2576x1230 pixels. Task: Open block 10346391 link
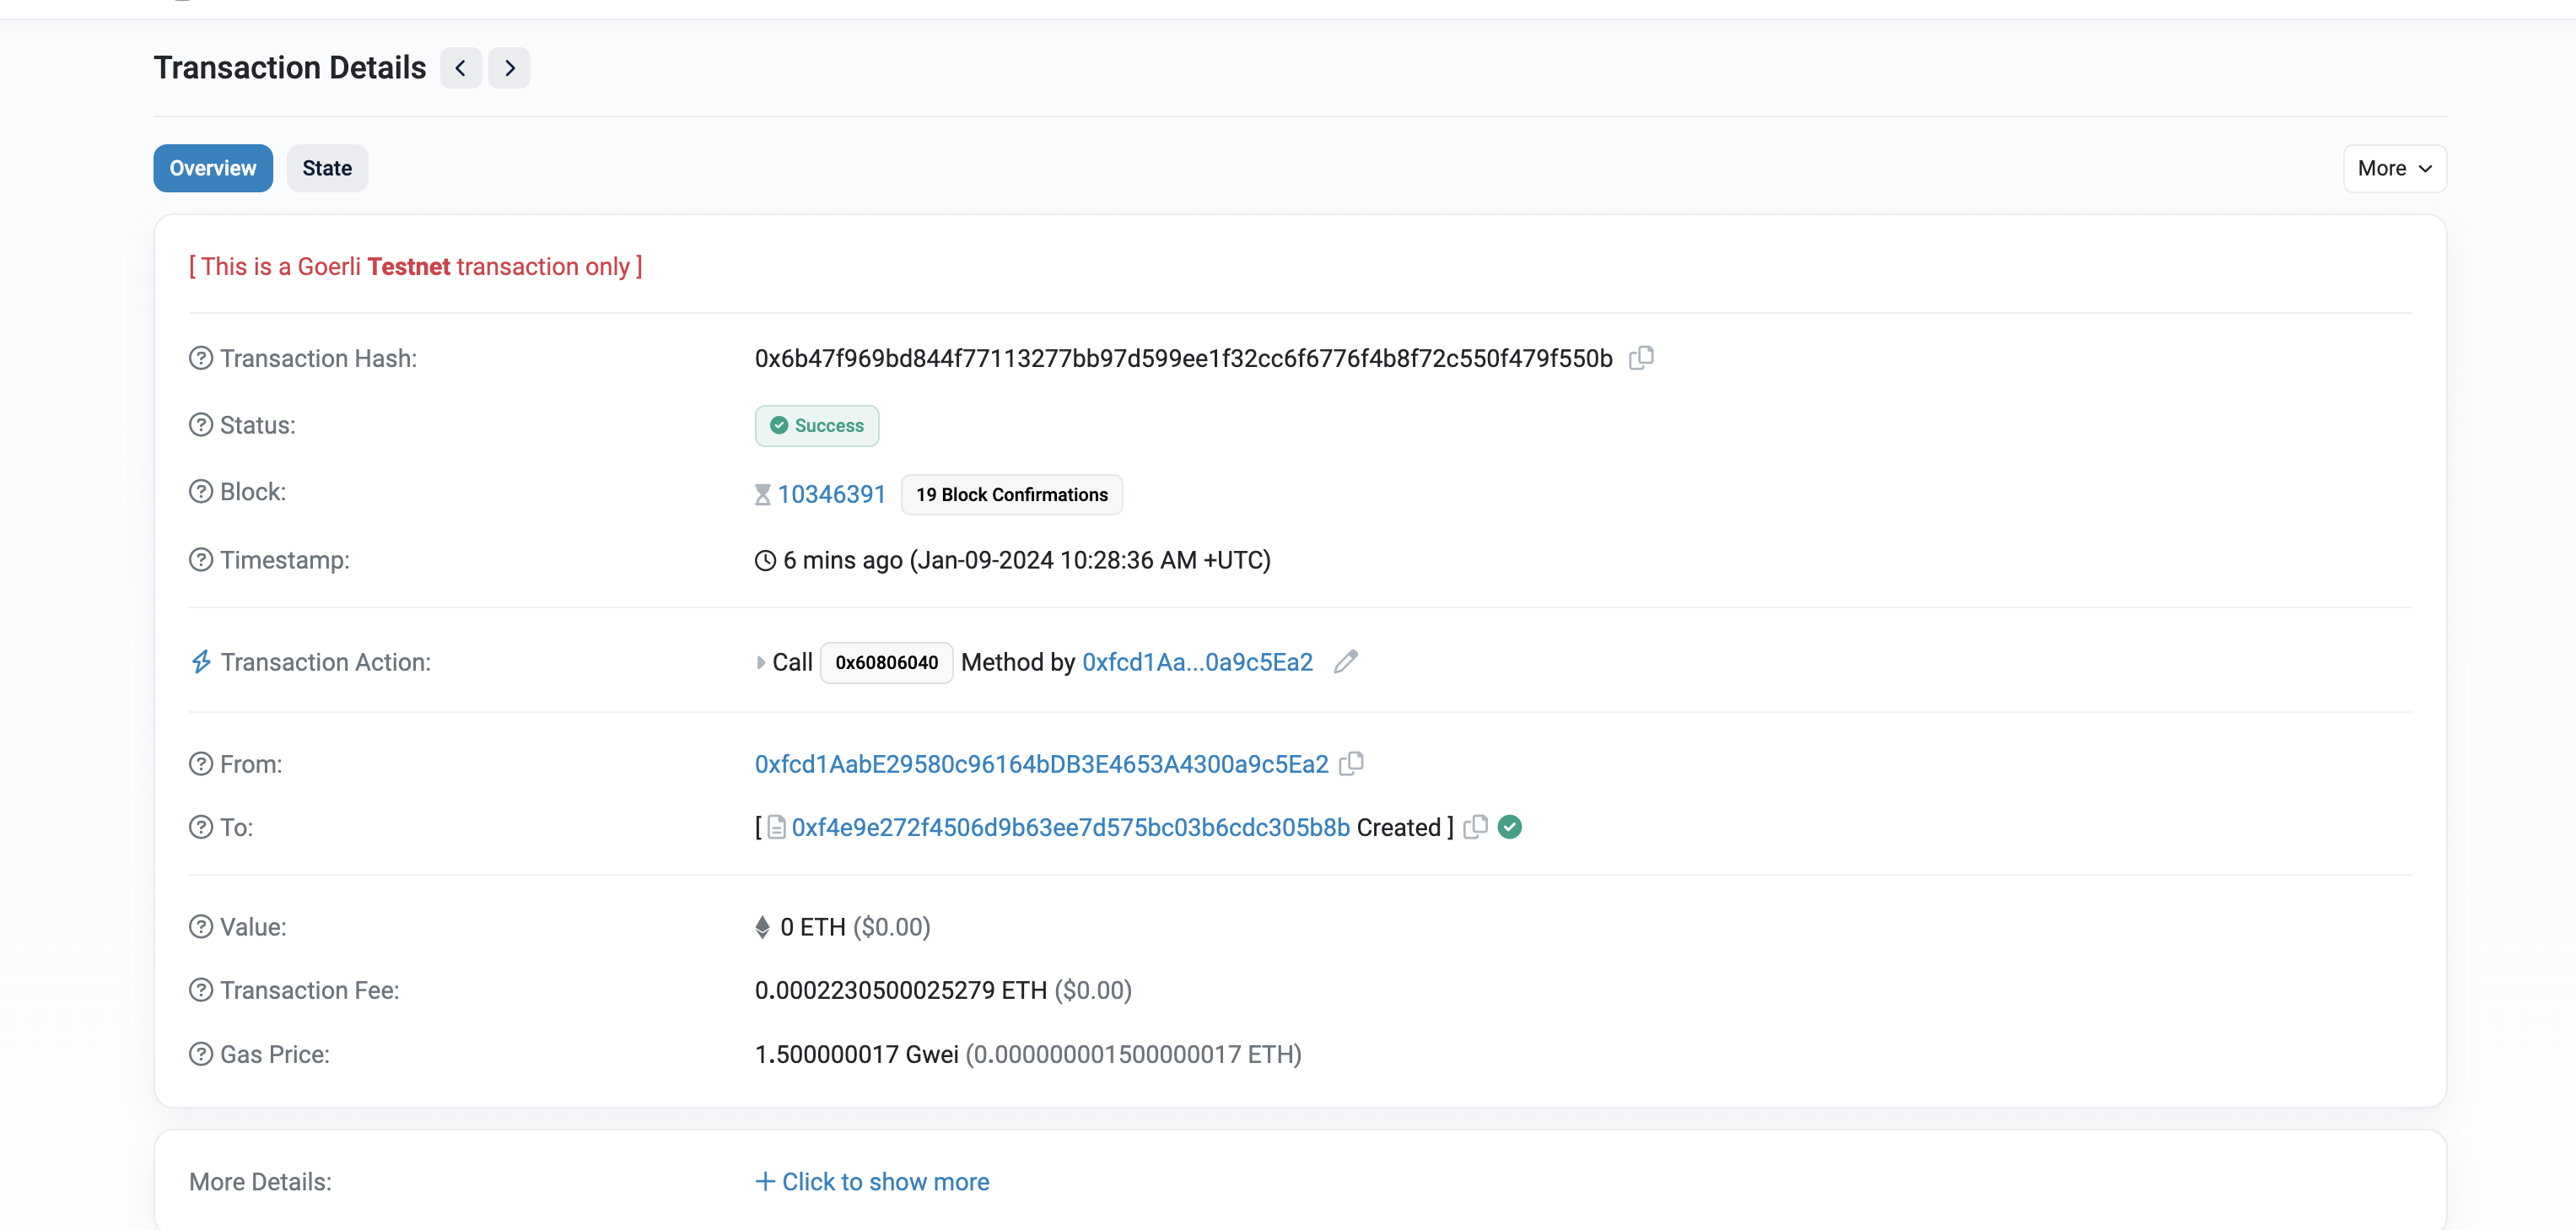[831, 494]
